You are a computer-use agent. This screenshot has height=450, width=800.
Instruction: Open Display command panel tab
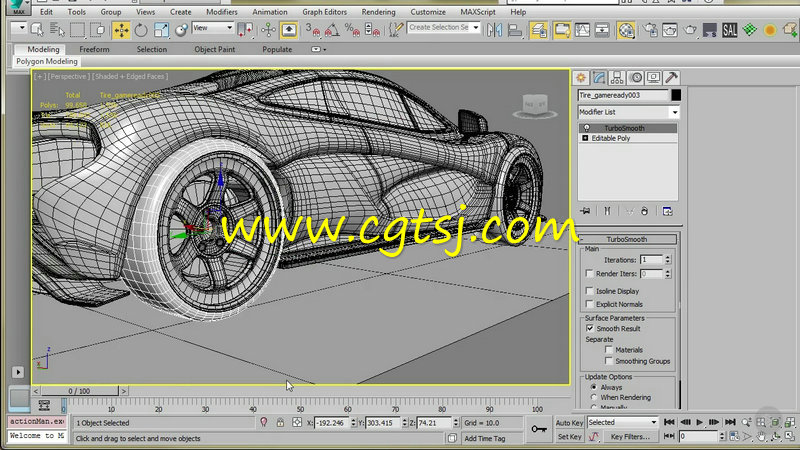654,78
